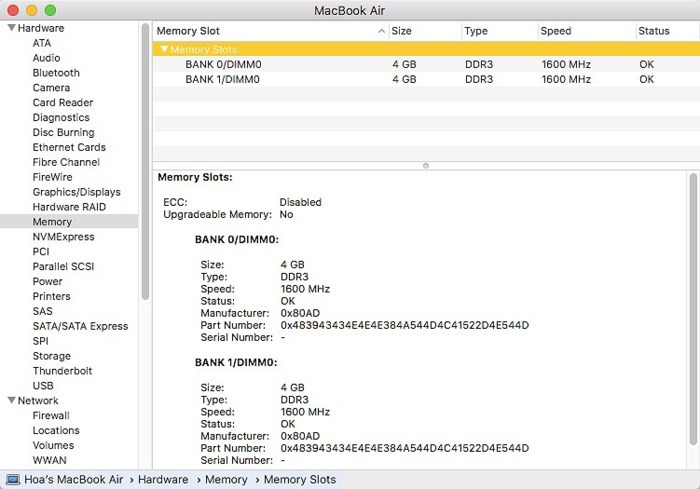Click the green zoom window button
The width and height of the screenshot is (700, 489).
(50, 9)
